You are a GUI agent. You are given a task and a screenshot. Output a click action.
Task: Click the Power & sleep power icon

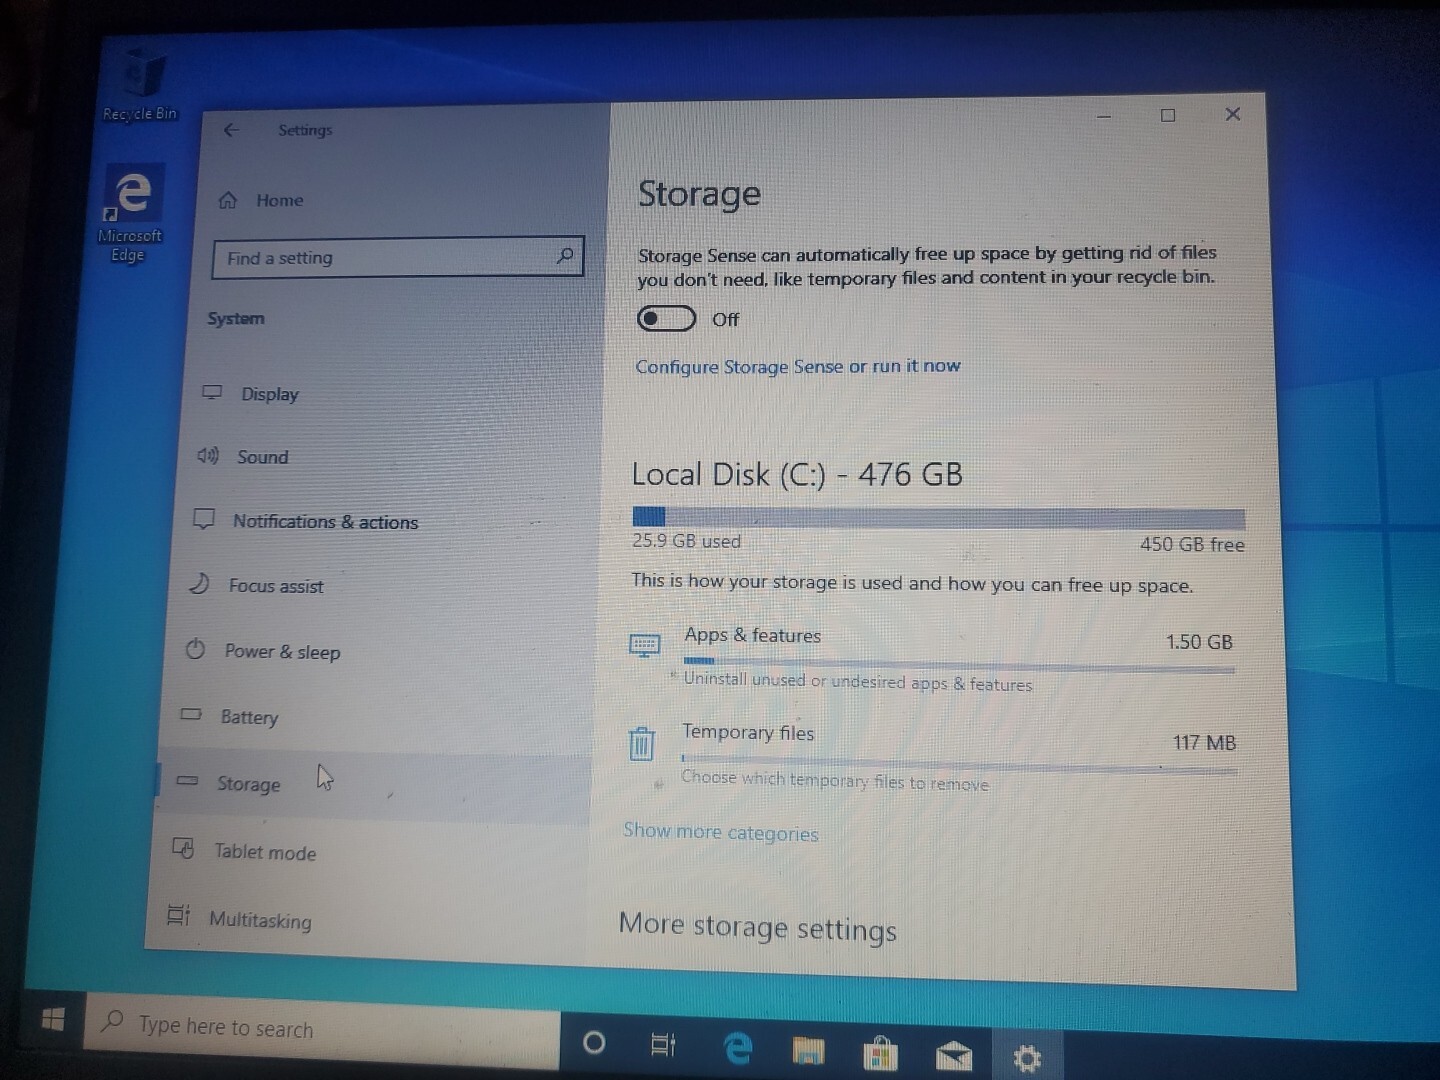pos(195,649)
